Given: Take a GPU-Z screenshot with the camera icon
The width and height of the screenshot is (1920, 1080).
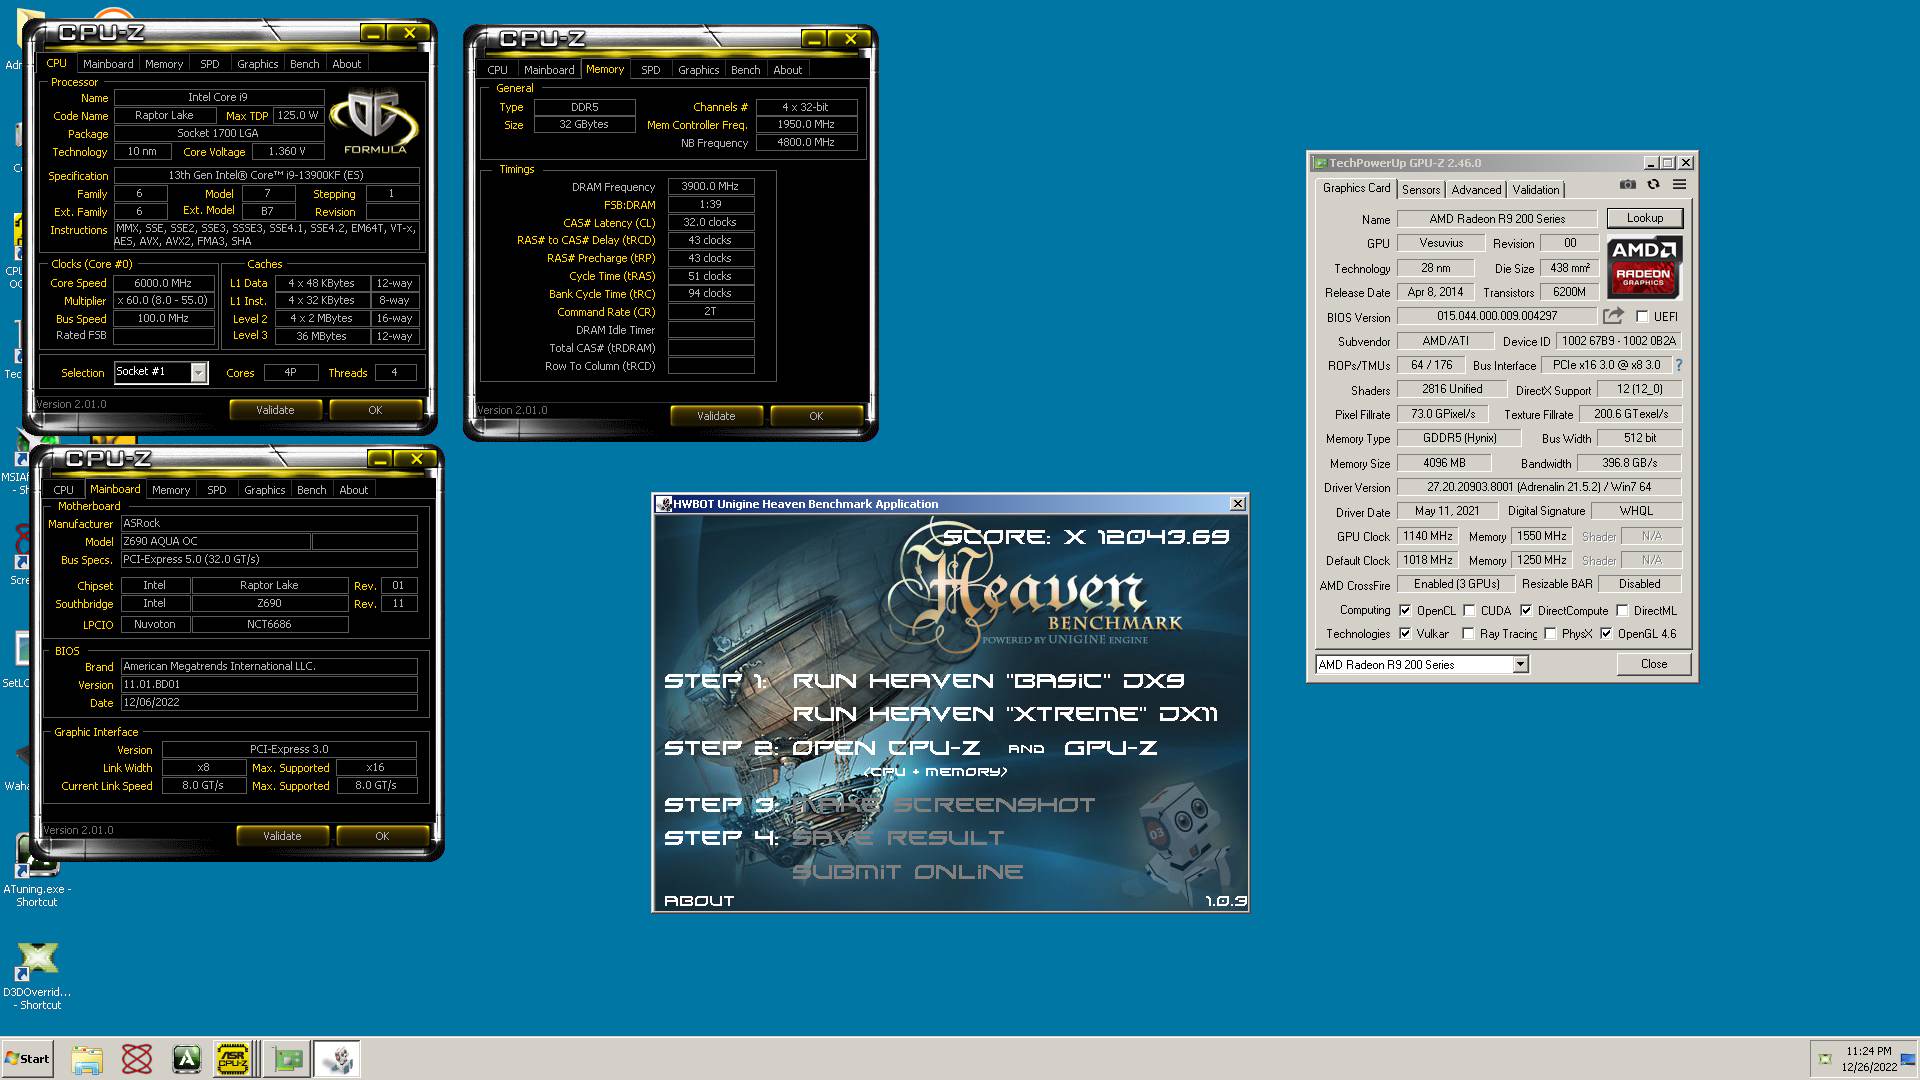Looking at the screenshot, I should [x=1628, y=185].
